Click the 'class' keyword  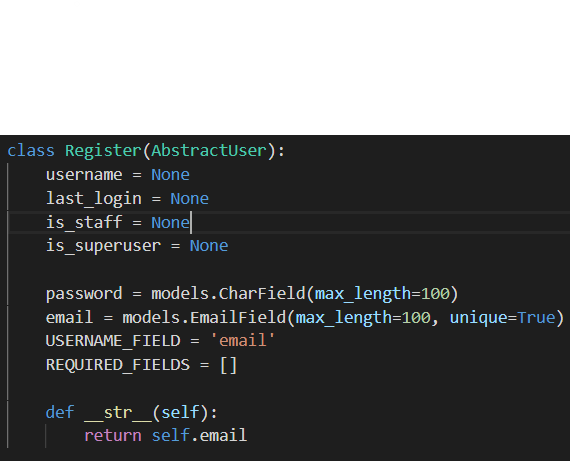pos(31,151)
